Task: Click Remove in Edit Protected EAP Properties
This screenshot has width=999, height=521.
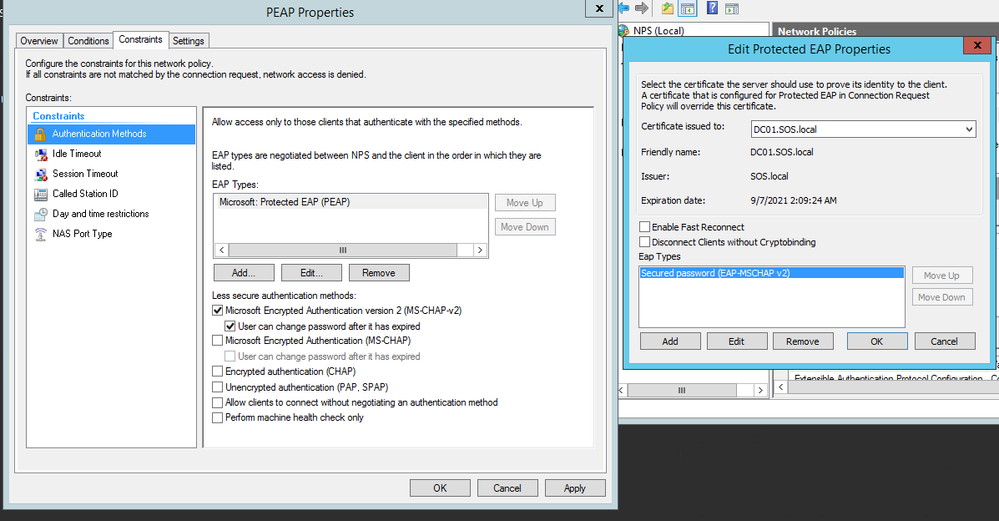Action: pyautogui.click(x=803, y=341)
